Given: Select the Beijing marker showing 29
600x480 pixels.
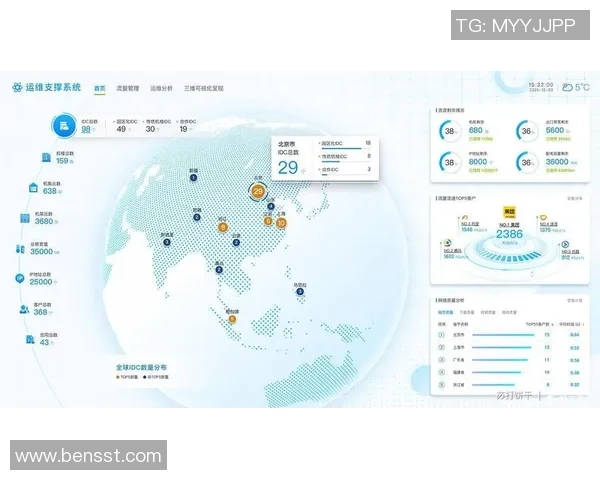Looking at the screenshot, I should pyautogui.click(x=259, y=190).
